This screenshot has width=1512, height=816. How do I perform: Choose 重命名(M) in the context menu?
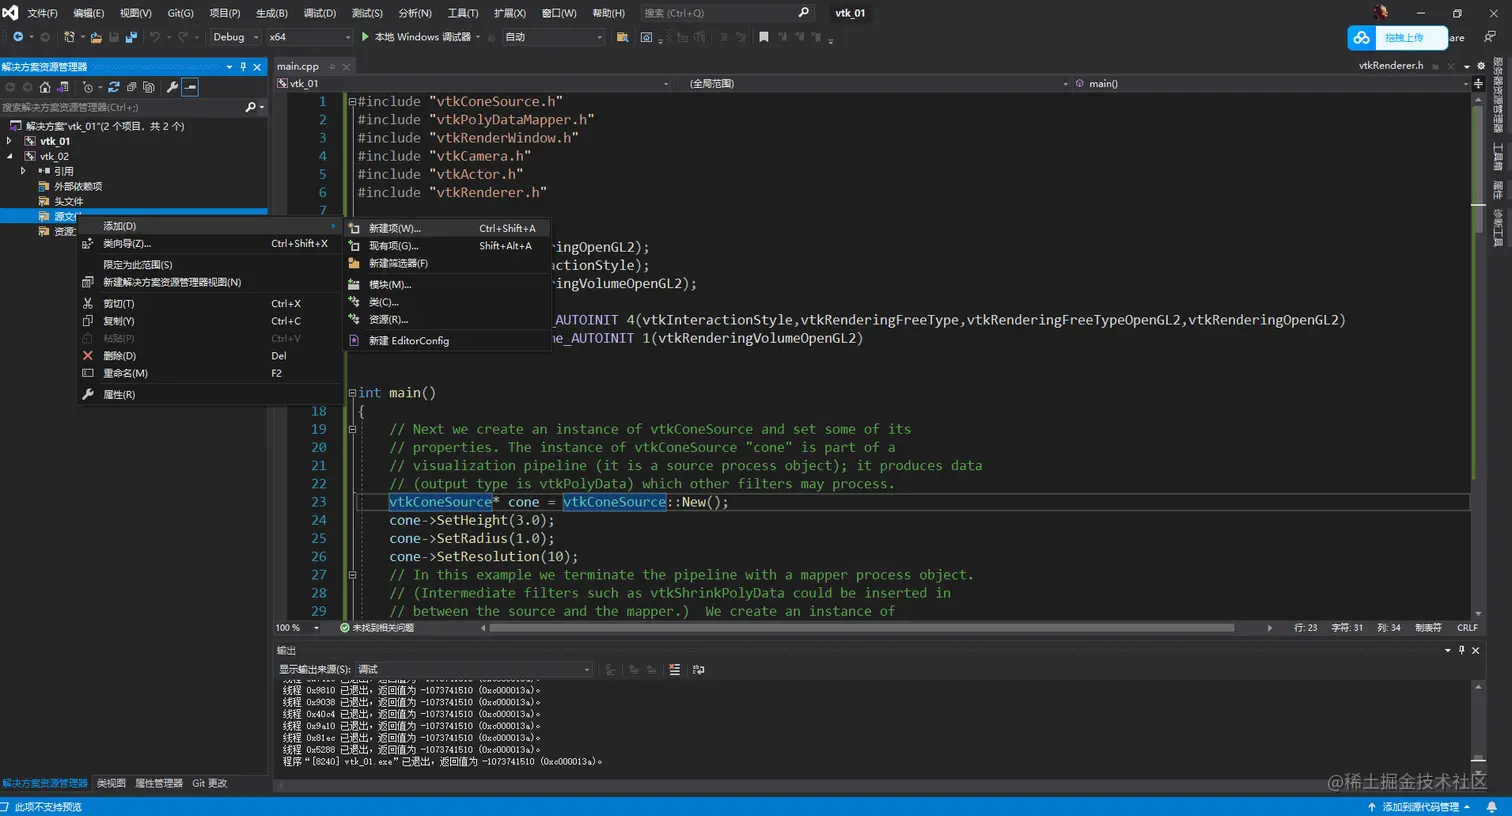[125, 373]
